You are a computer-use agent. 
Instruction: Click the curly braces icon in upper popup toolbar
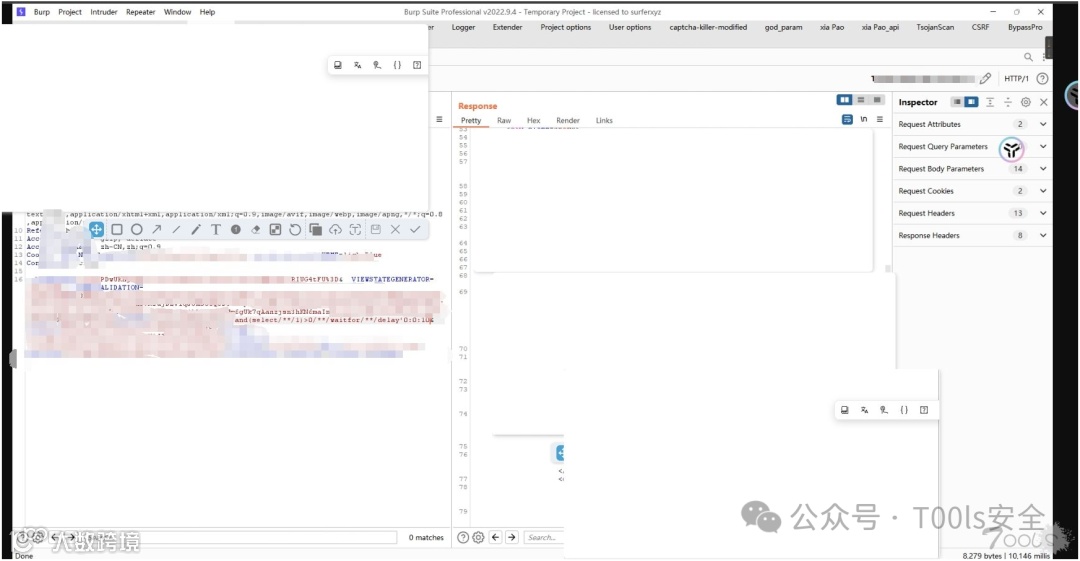pos(397,65)
